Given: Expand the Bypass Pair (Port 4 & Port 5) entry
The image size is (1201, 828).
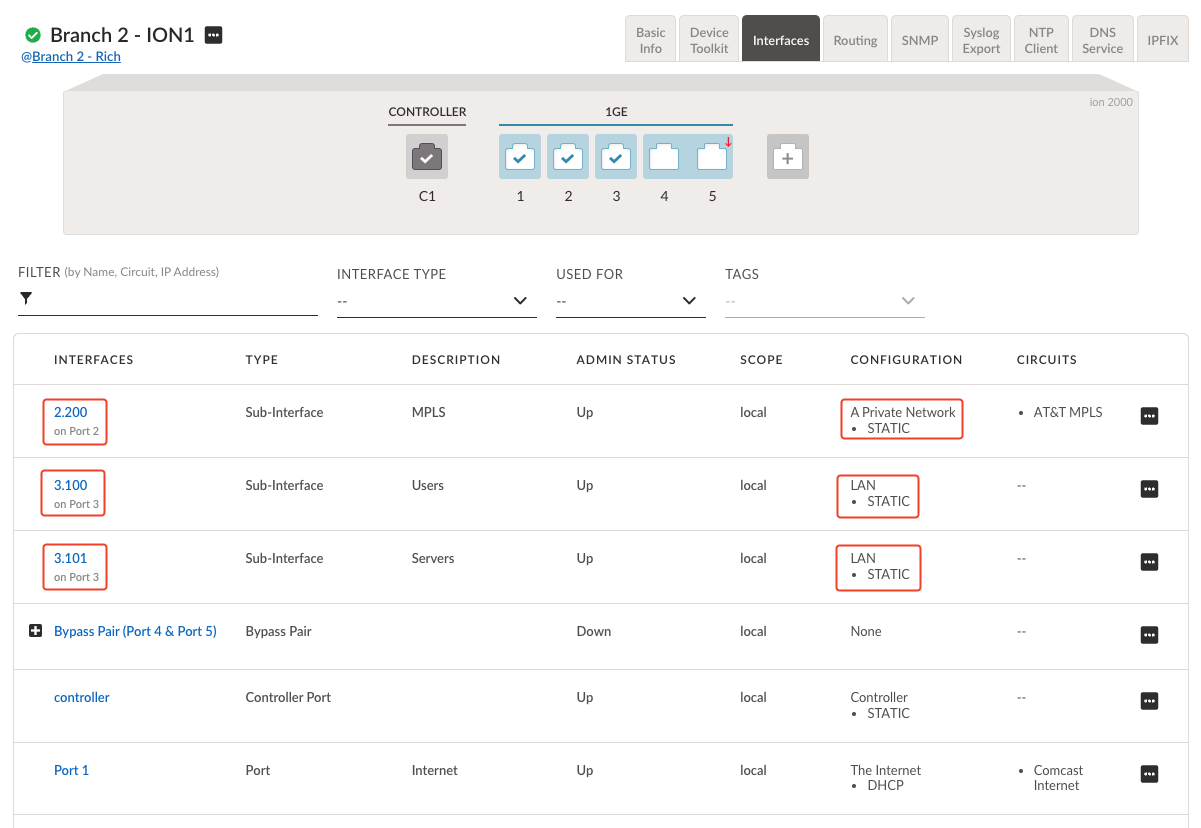Looking at the screenshot, I should tap(37, 630).
